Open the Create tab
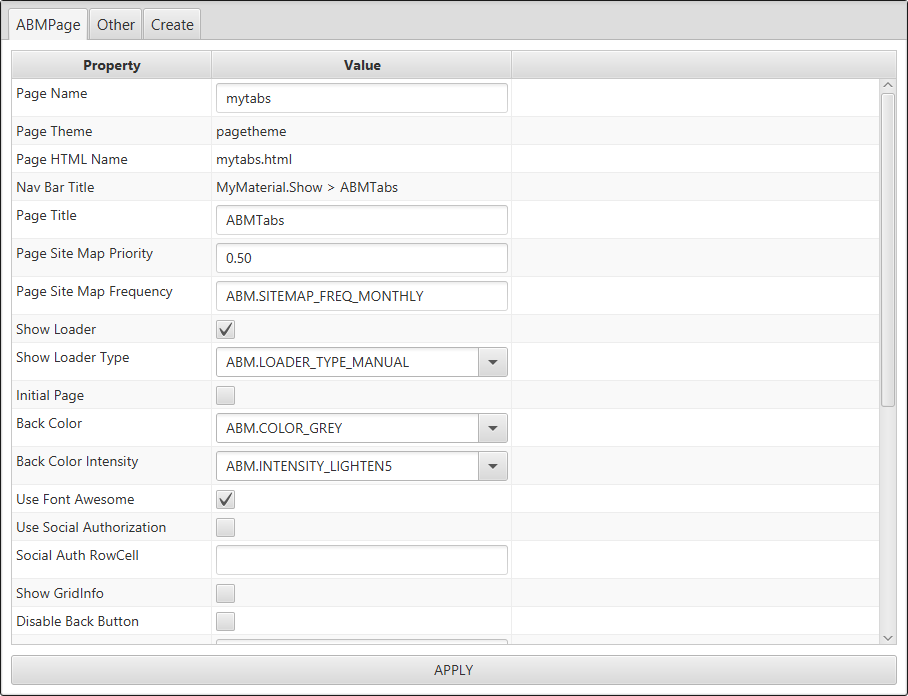Image resolution: width=908 pixels, height=696 pixels. pyautogui.click(x=172, y=25)
